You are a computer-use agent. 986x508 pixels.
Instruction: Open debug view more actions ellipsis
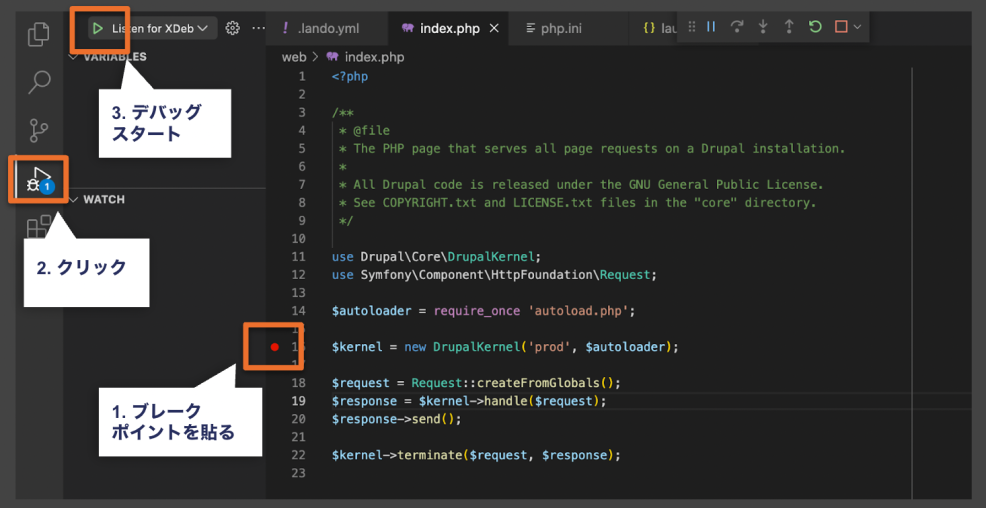(x=258, y=28)
